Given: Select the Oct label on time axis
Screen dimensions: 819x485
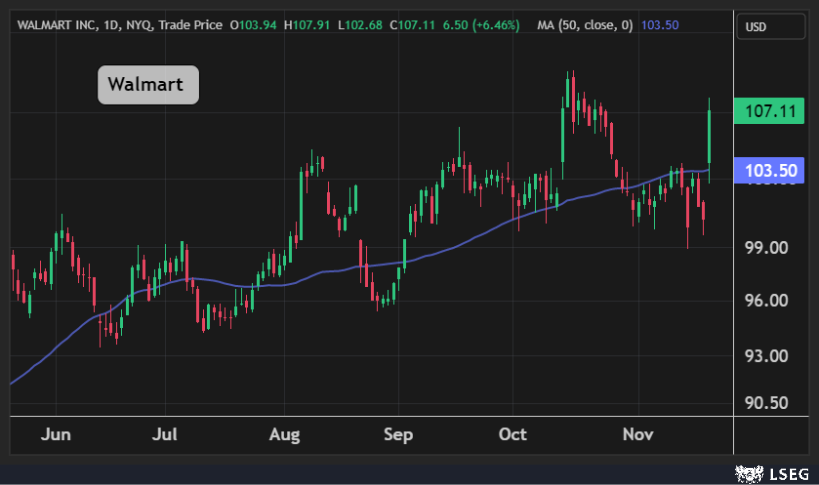Looking at the screenshot, I should (x=513, y=435).
